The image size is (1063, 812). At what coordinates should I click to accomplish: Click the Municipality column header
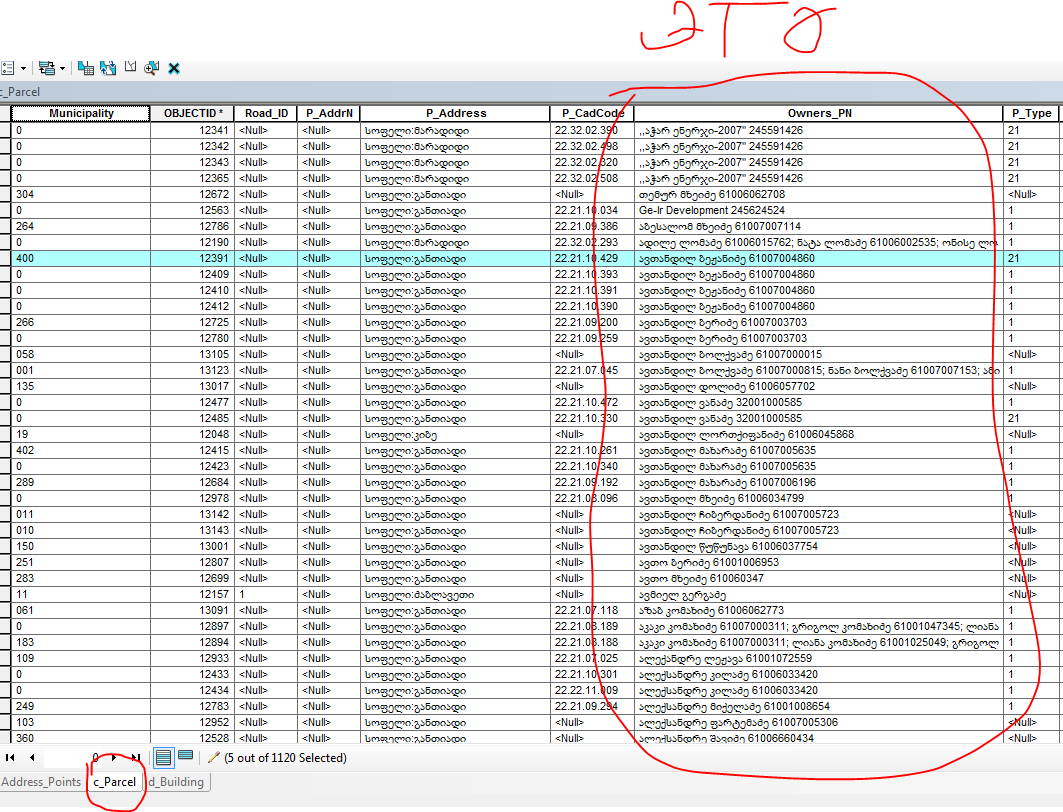(81, 113)
